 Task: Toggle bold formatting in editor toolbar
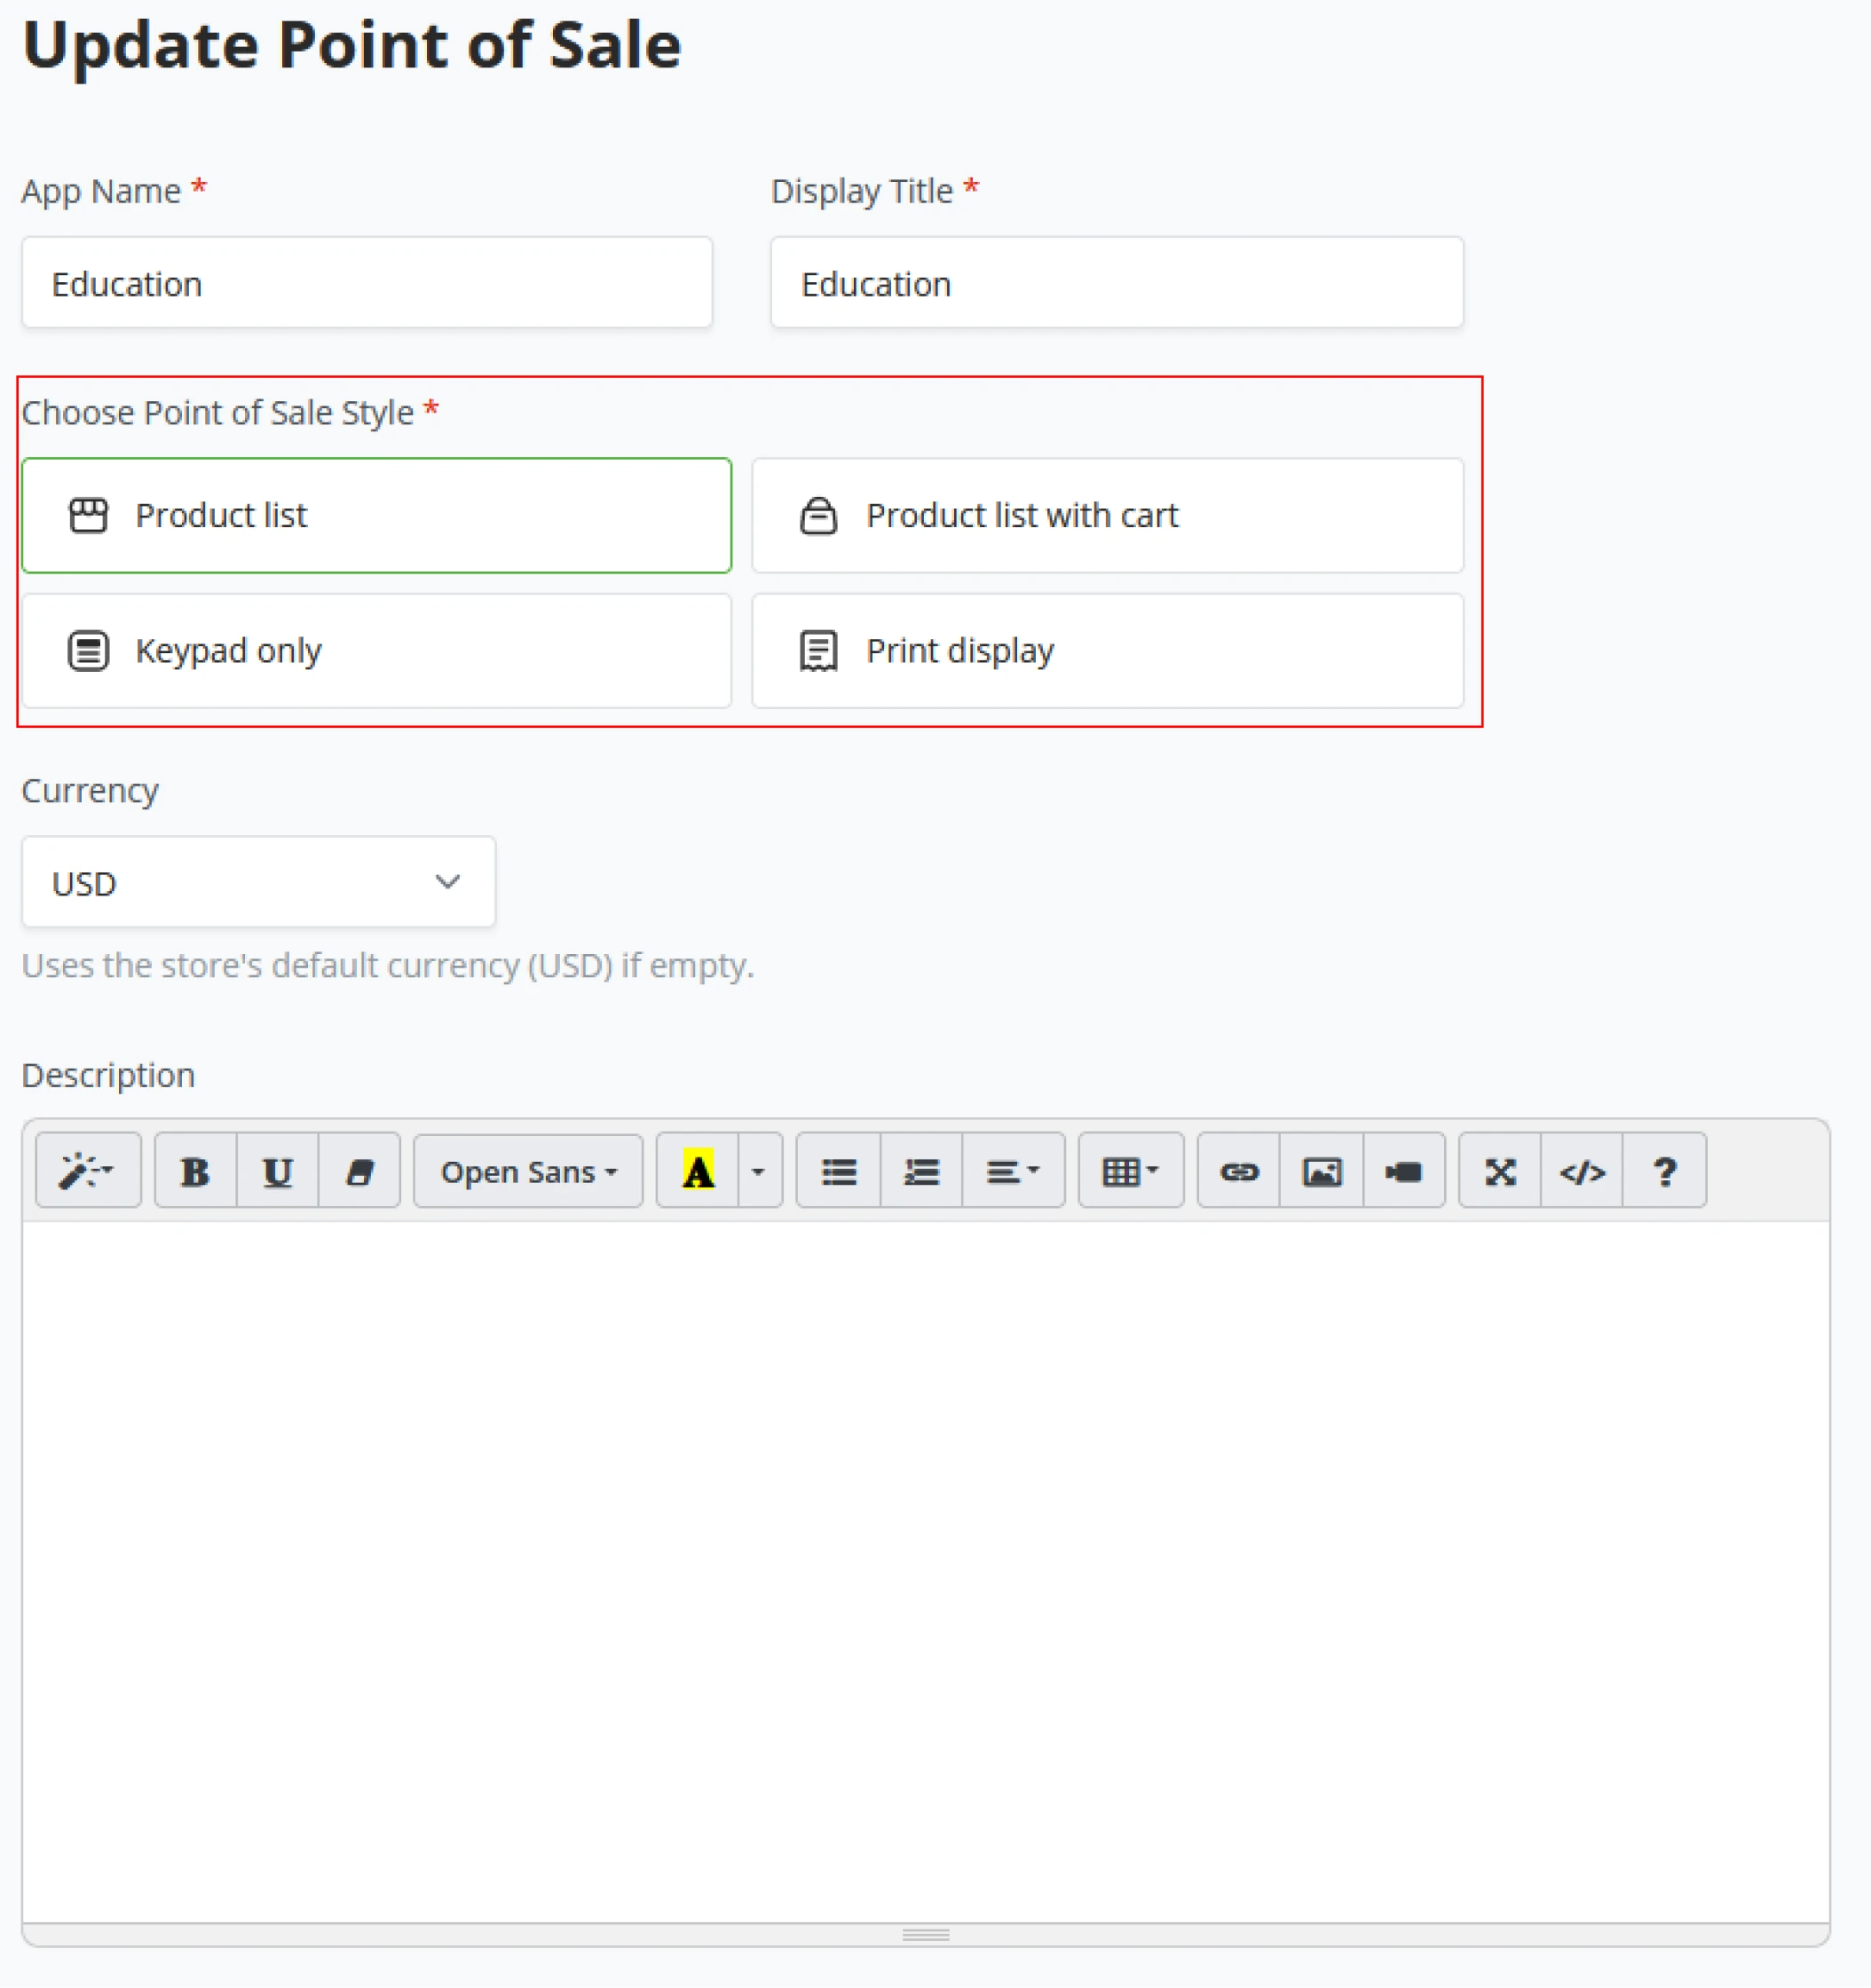[x=195, y=1171]
